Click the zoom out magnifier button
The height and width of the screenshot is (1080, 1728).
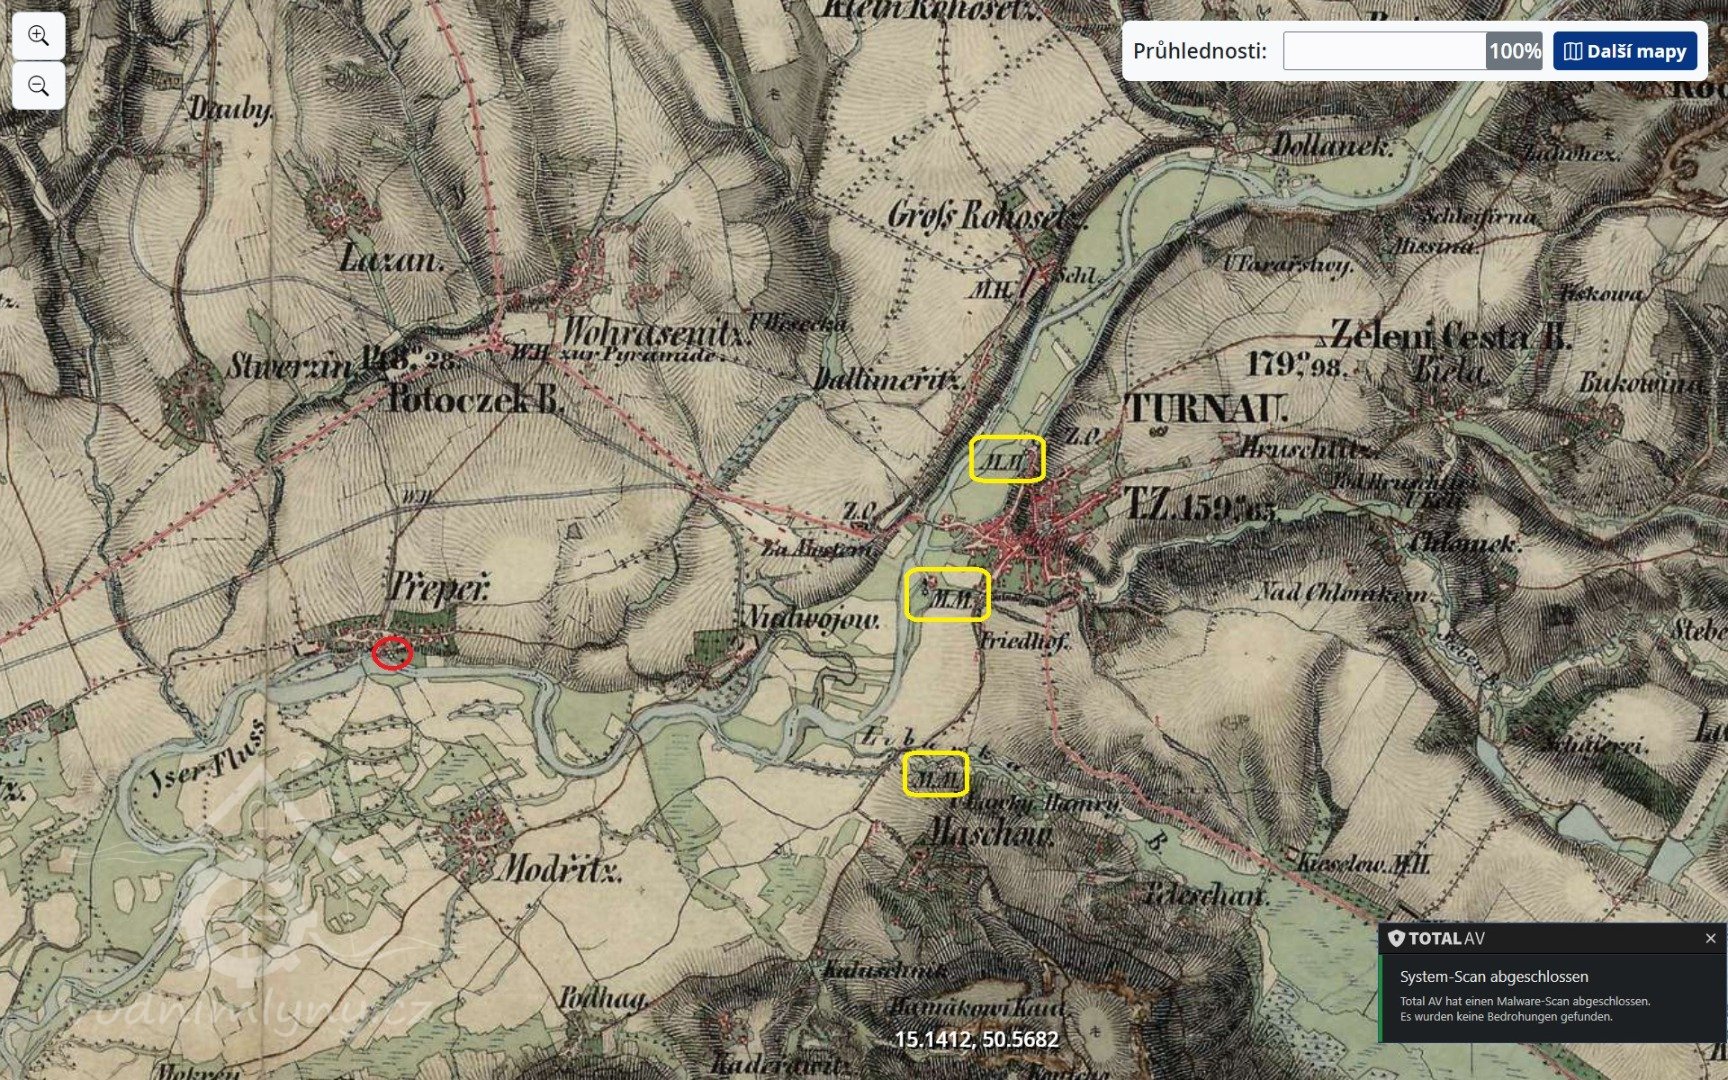coord(38,86)
